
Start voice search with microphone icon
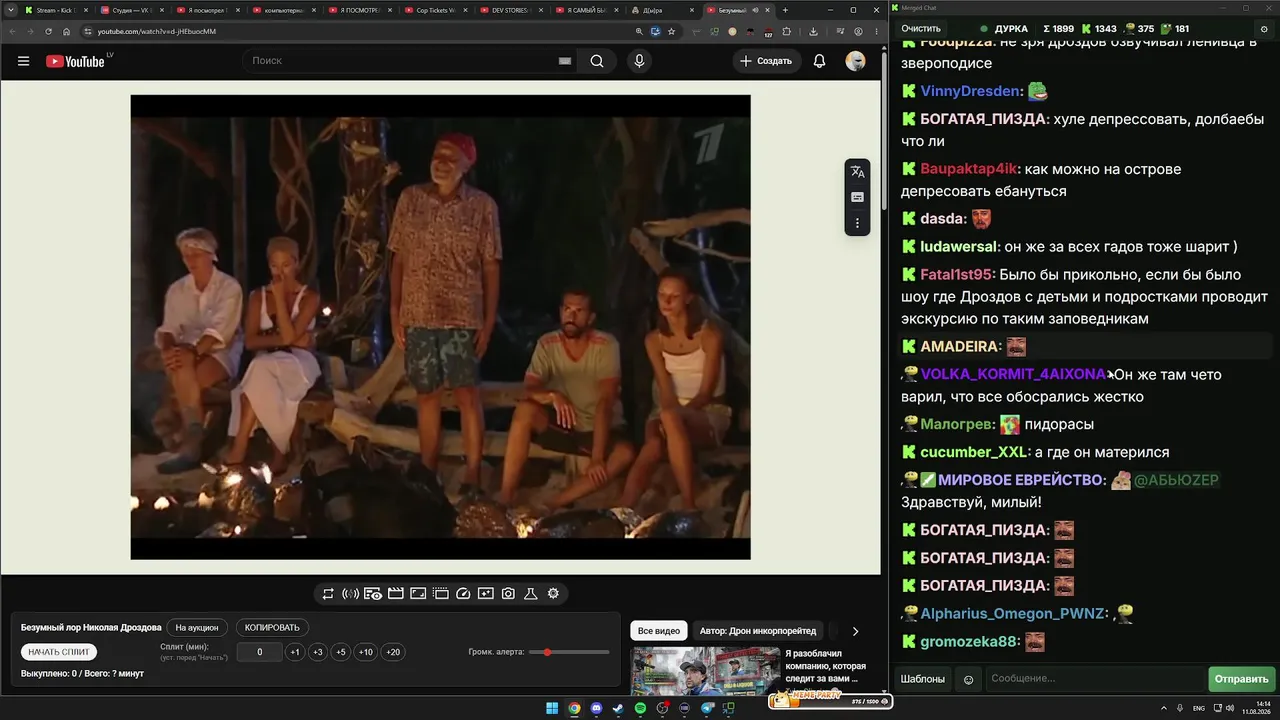pyautogui.click(x=639, y=61)
